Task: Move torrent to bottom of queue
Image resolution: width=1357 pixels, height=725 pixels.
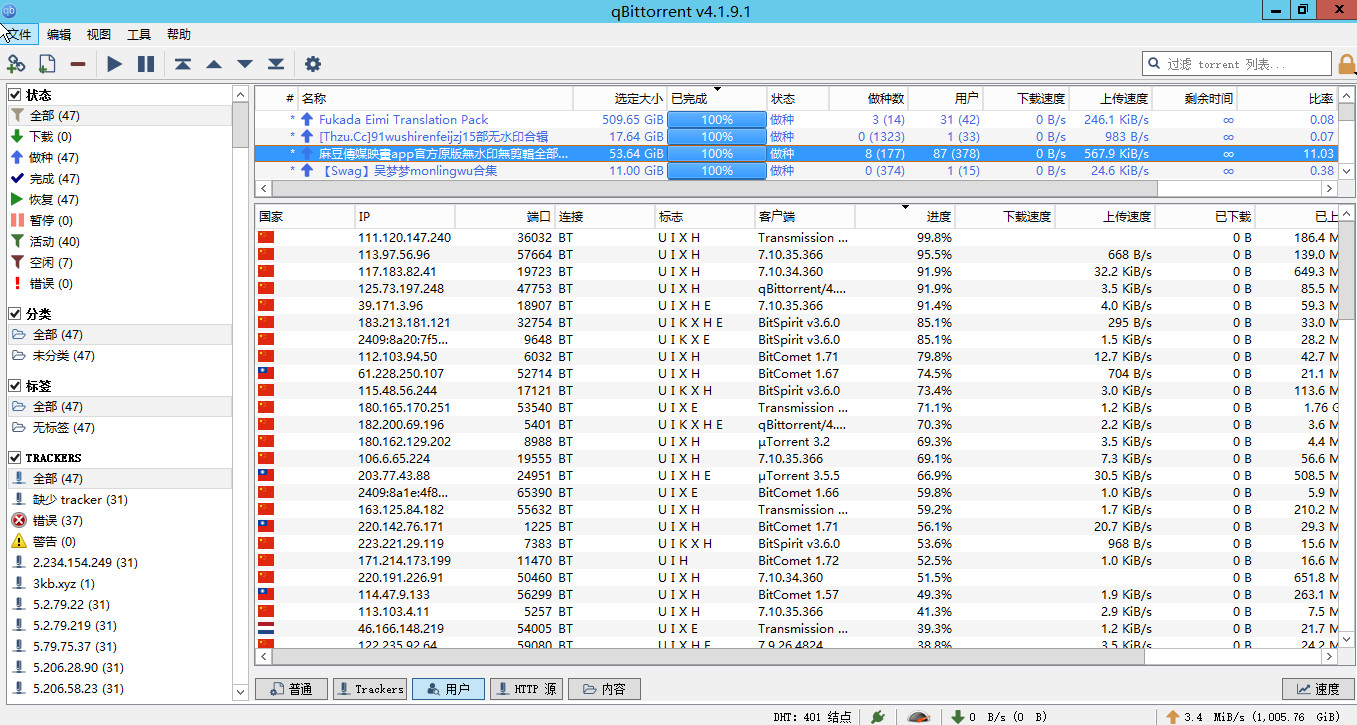Action: pyautogui.click(x=276, y=64)
